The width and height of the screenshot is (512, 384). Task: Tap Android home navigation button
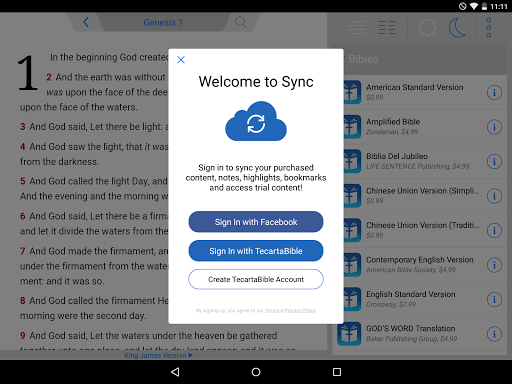point(256,372)
